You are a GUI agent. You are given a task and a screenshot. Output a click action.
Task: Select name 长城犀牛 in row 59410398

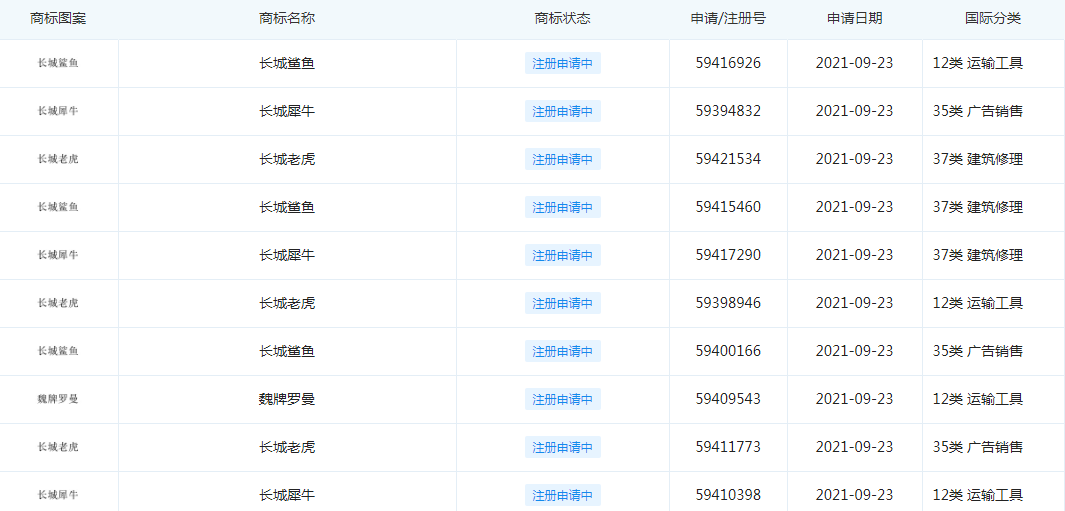(287, 495)
